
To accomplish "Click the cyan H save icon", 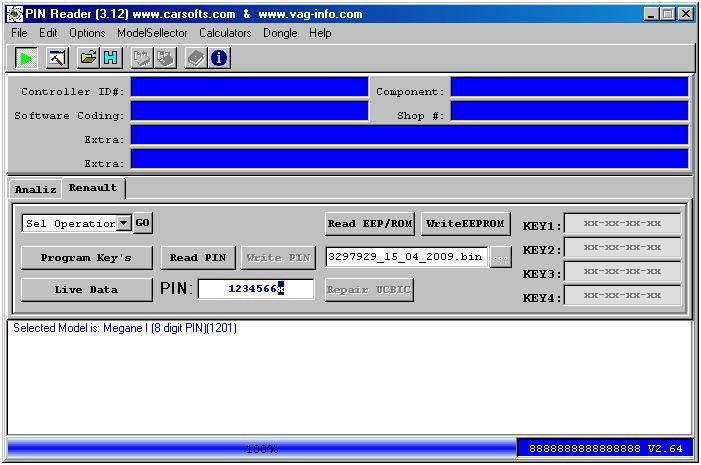I will point(110,58).
